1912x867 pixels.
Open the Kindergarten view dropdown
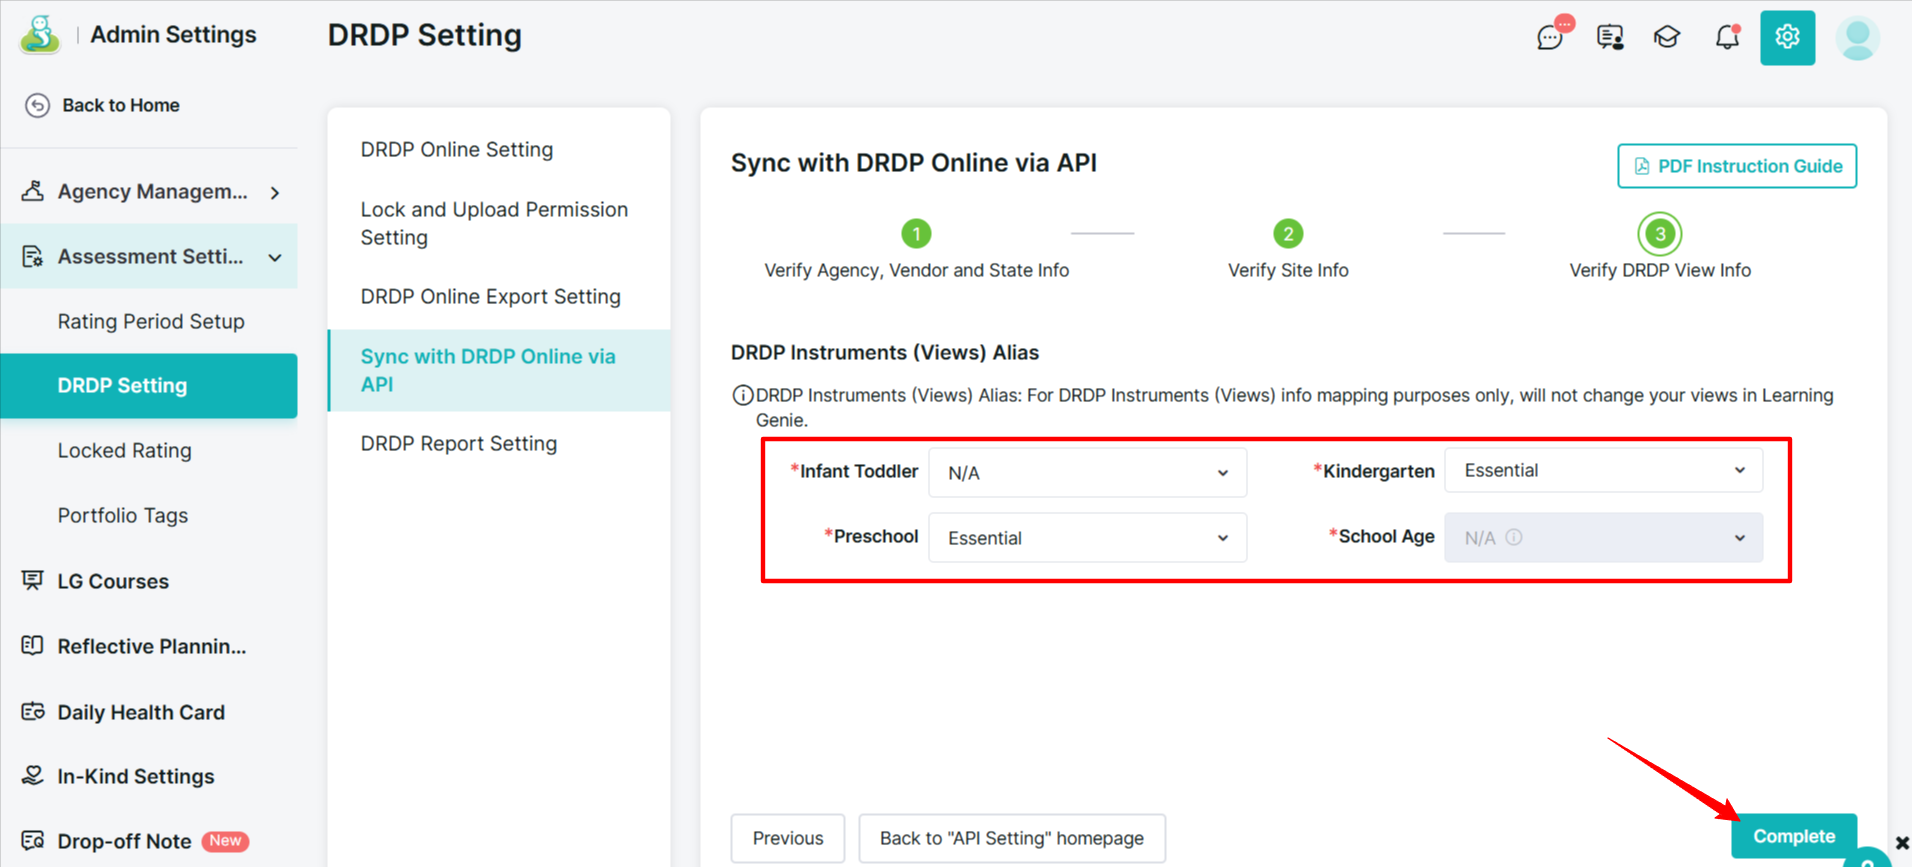(x=1603, y=470)
